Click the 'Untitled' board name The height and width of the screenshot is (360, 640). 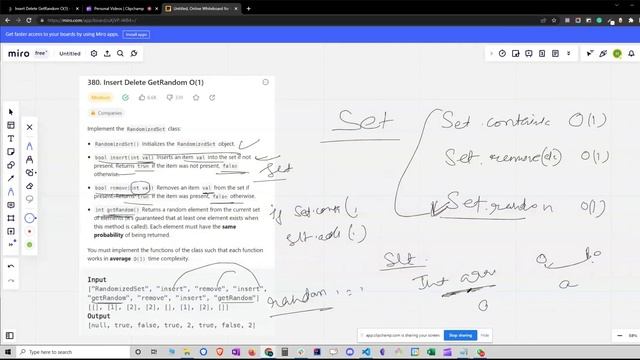70,53
